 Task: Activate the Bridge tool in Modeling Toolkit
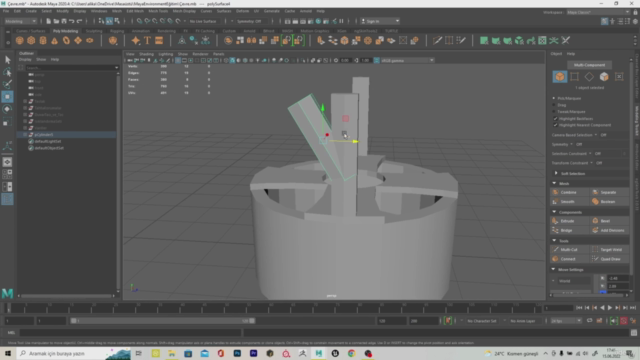click(x=569, y=230)
